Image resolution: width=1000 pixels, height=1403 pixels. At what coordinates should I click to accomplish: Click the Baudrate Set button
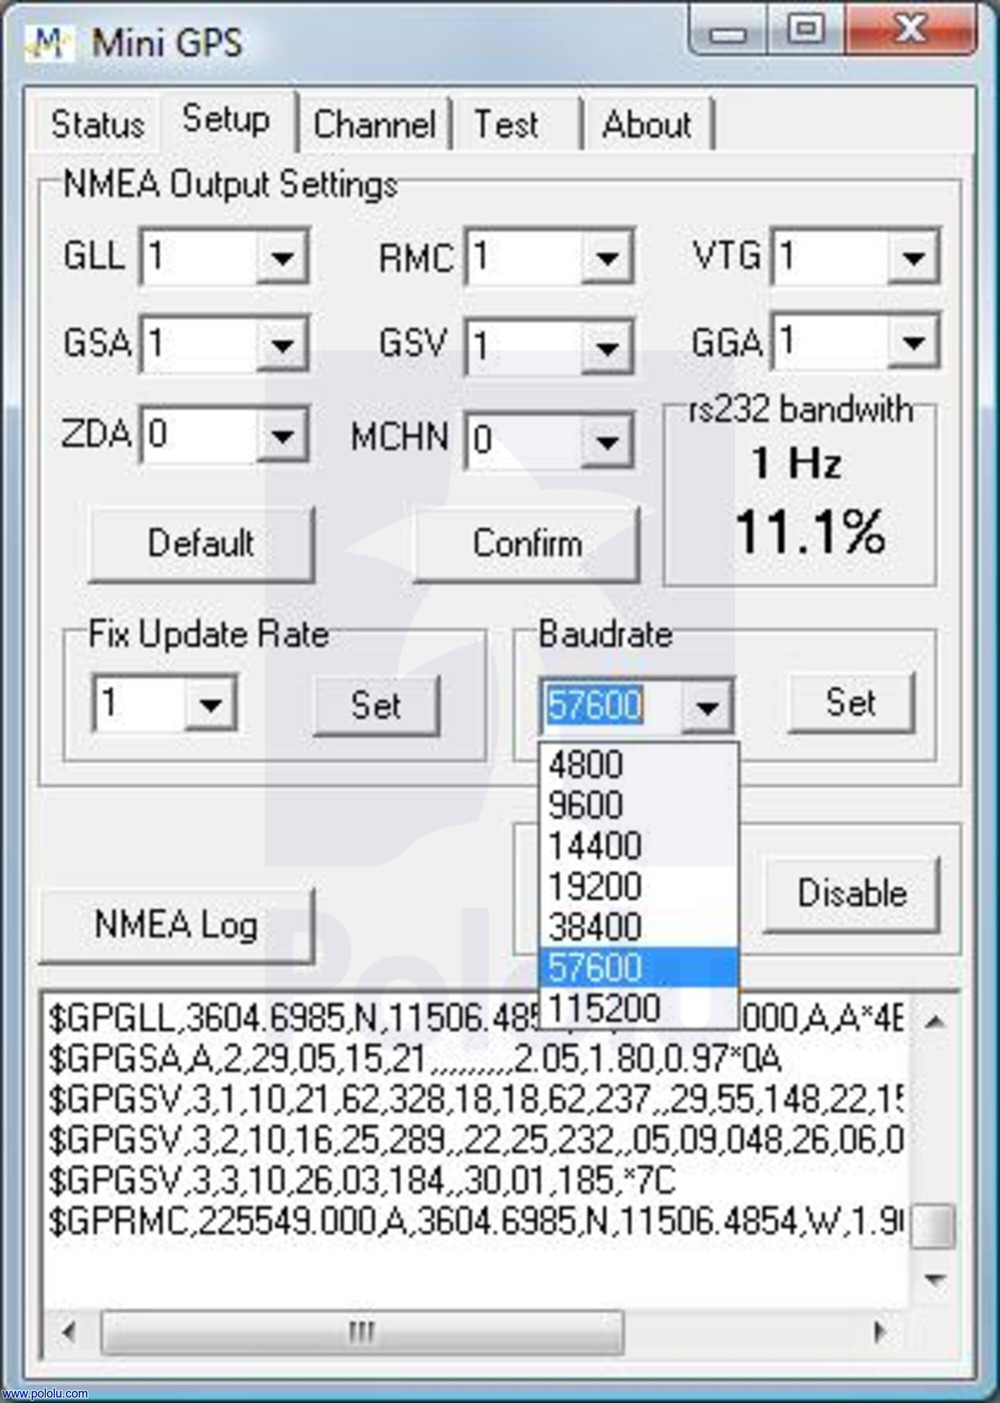coord(851,703)
